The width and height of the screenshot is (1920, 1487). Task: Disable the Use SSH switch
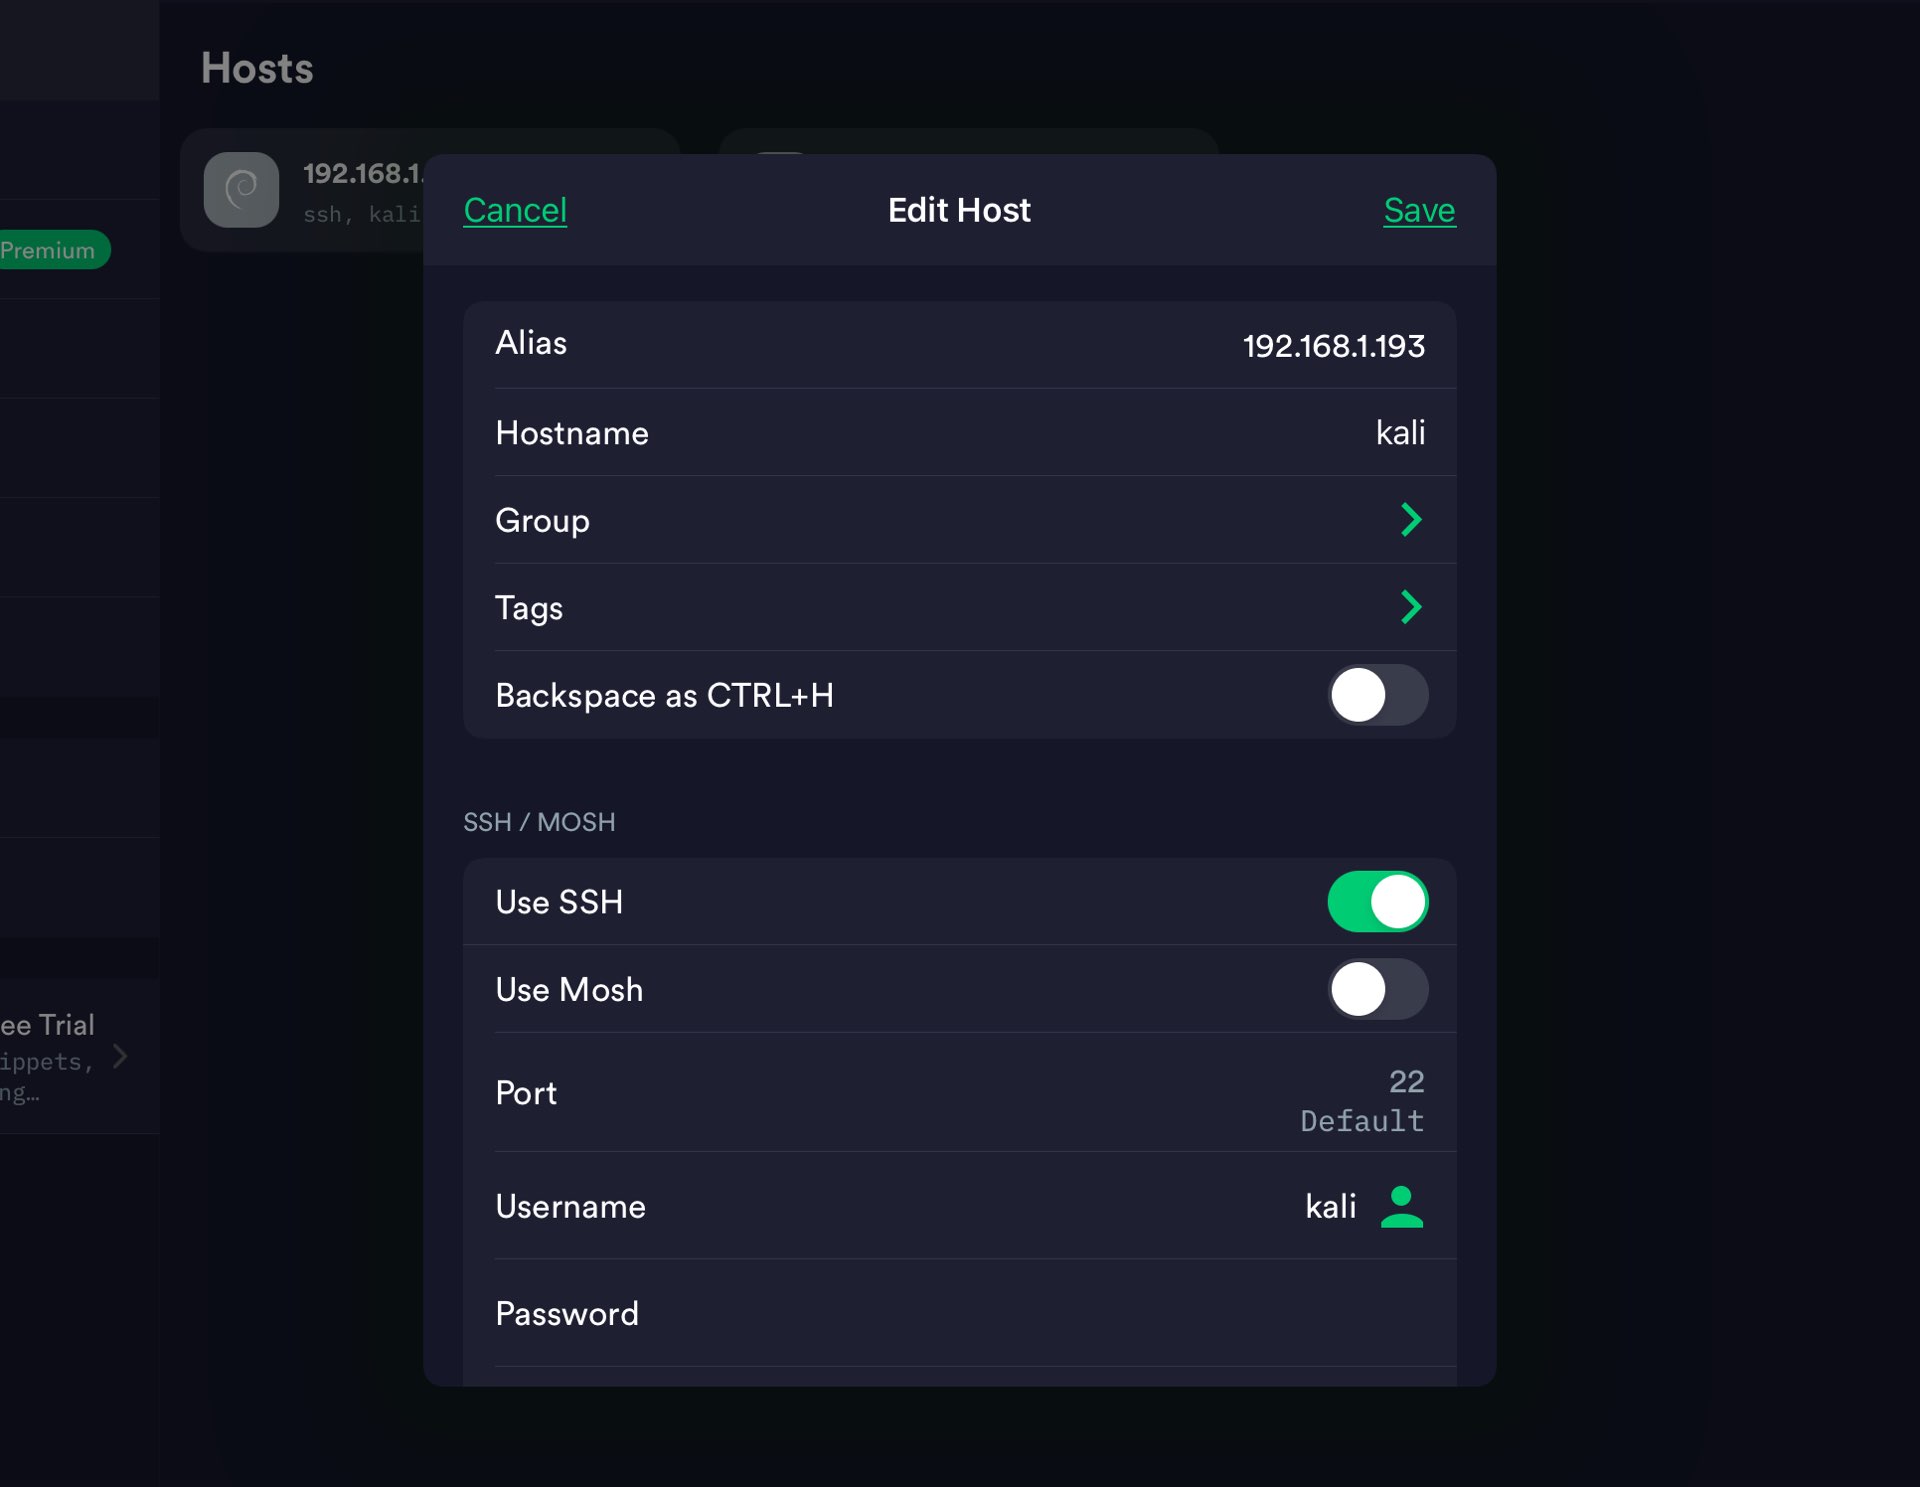click(x=1377, y=901)
